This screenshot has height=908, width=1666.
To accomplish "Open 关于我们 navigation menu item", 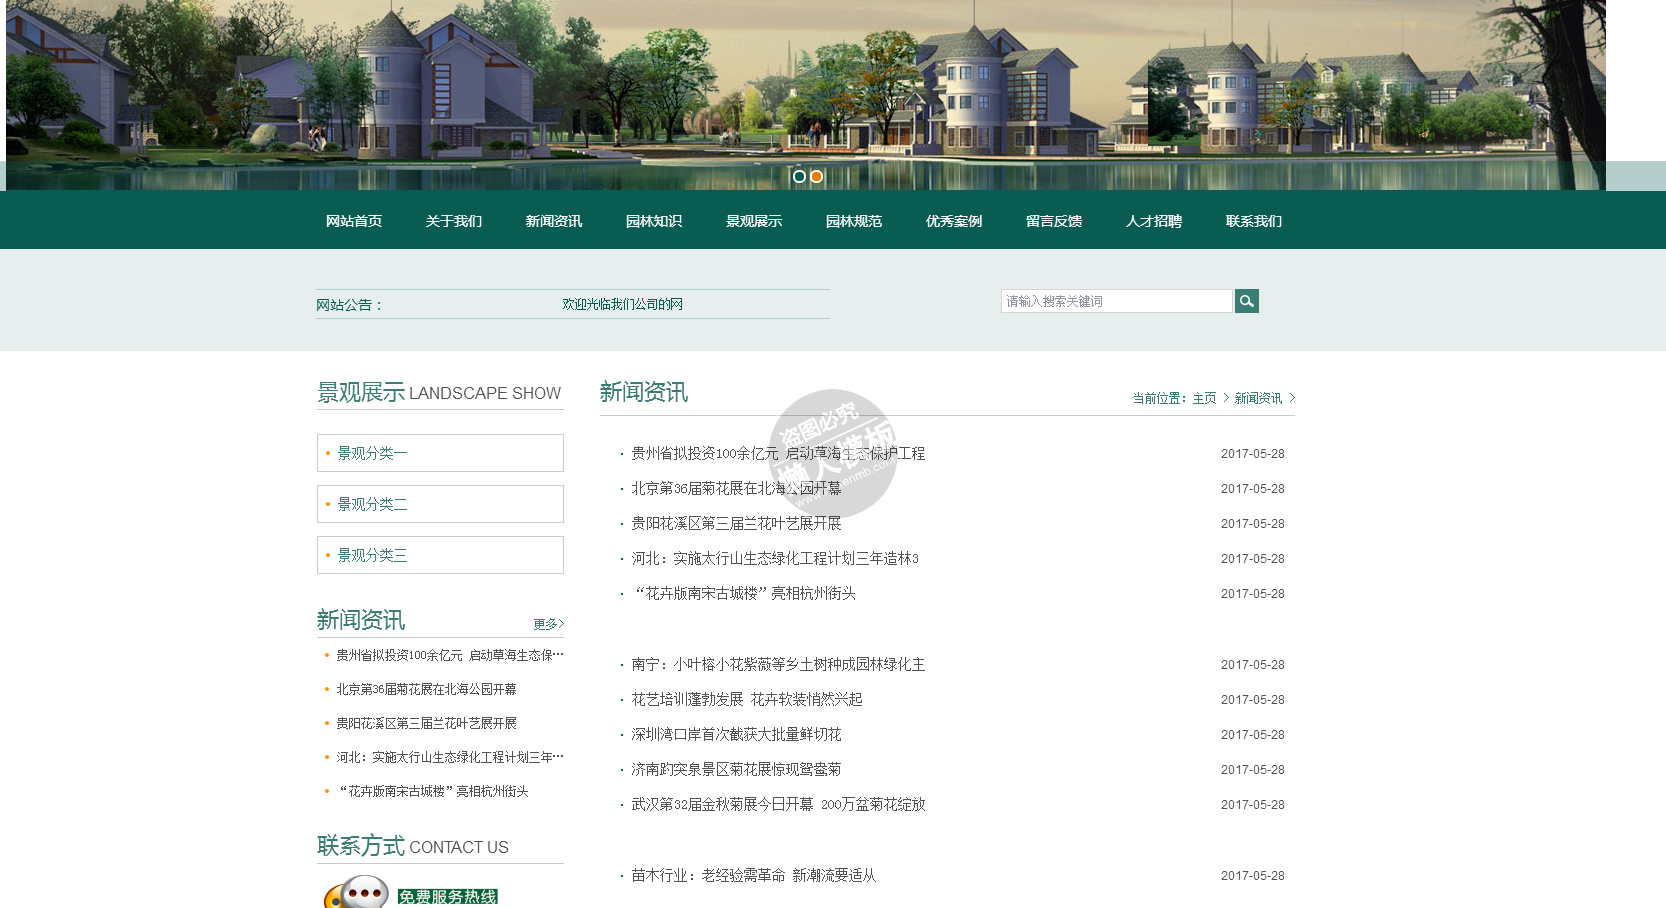I will click(454, 221).
